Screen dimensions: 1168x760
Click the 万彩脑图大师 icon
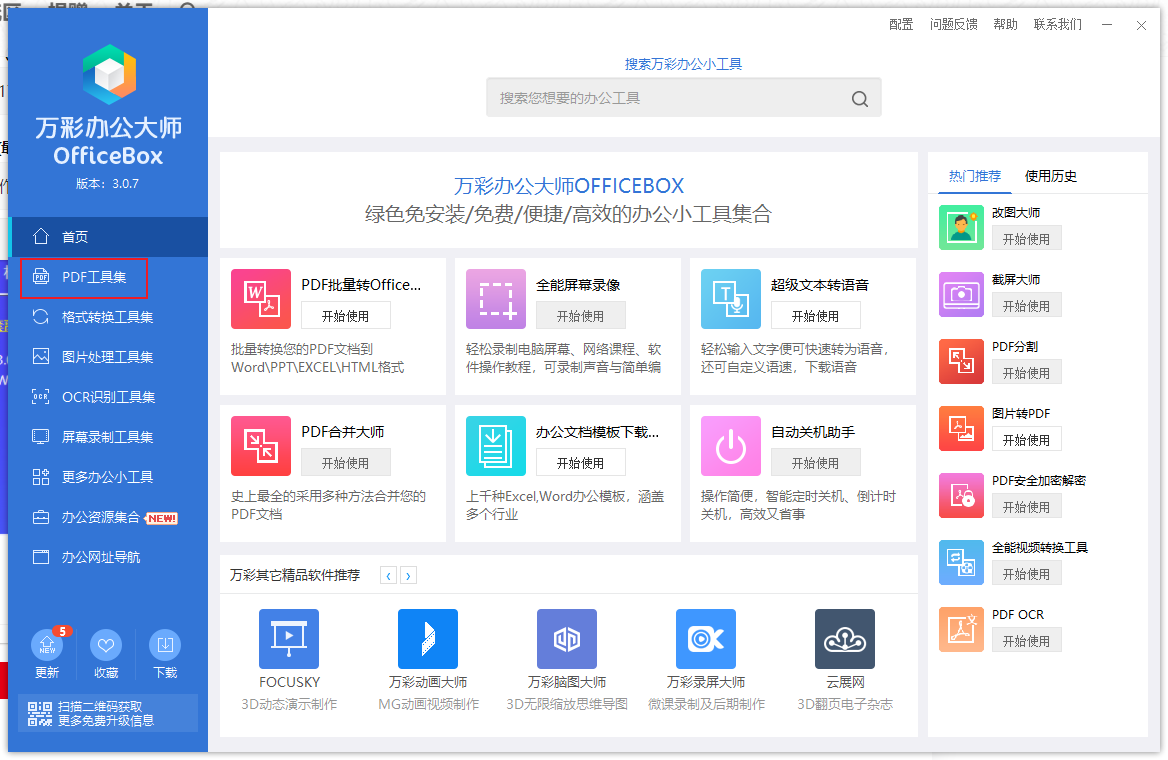click(x=567, y=639)
